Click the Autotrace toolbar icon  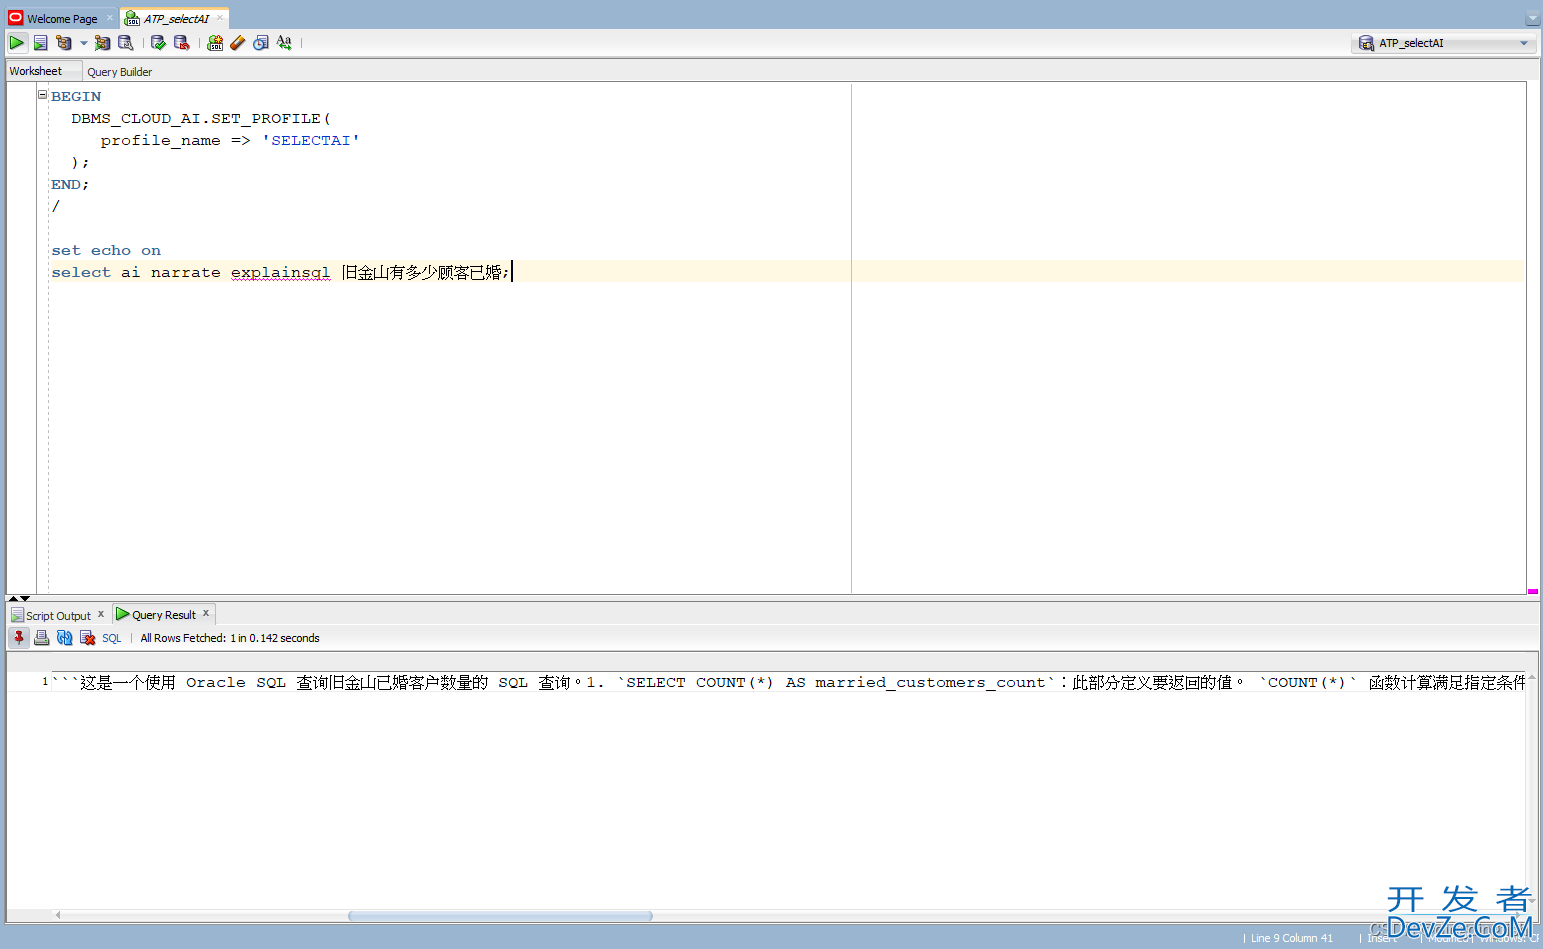coord(102,43)
